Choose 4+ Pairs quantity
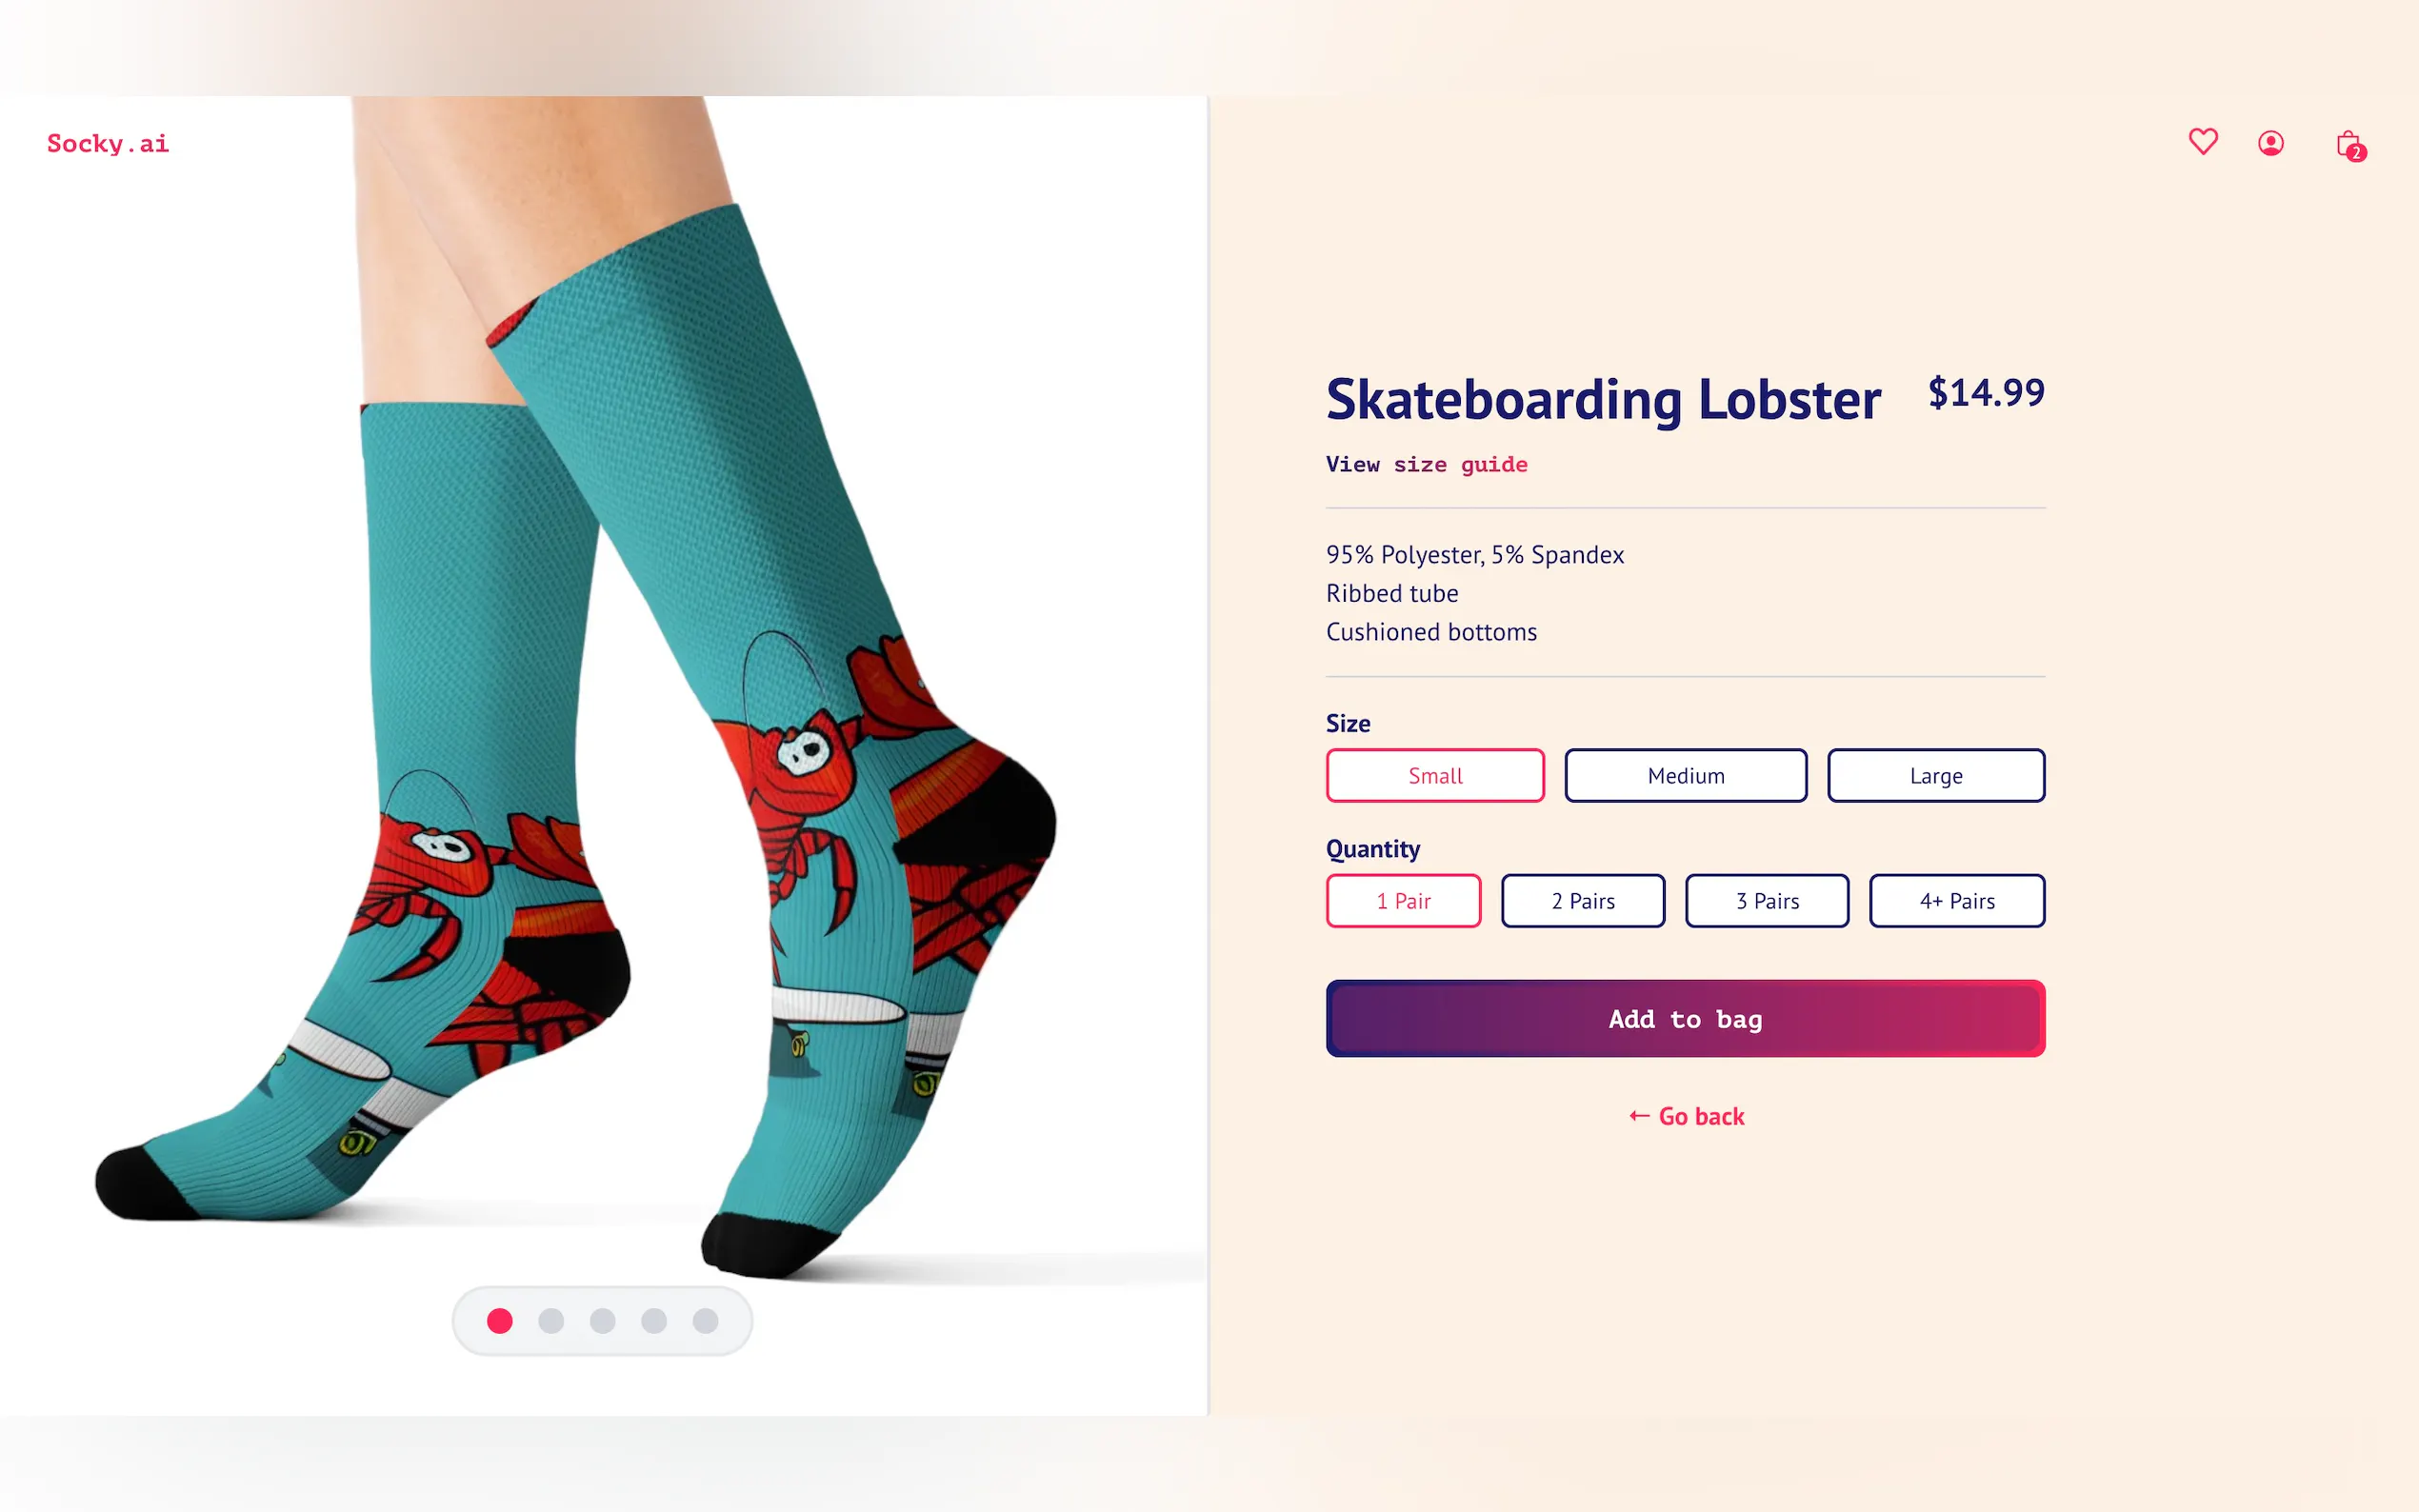The width and height of the screenshot is (2419, 1512). pos(1957,901)
